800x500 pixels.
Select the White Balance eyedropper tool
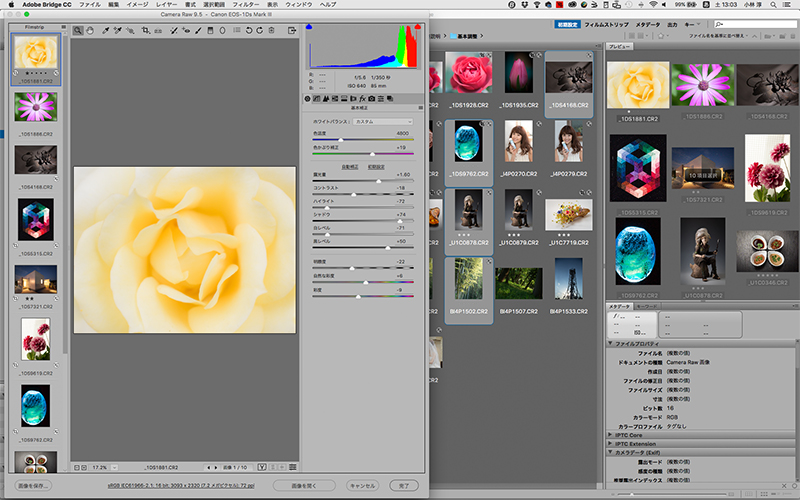(106, 31)
